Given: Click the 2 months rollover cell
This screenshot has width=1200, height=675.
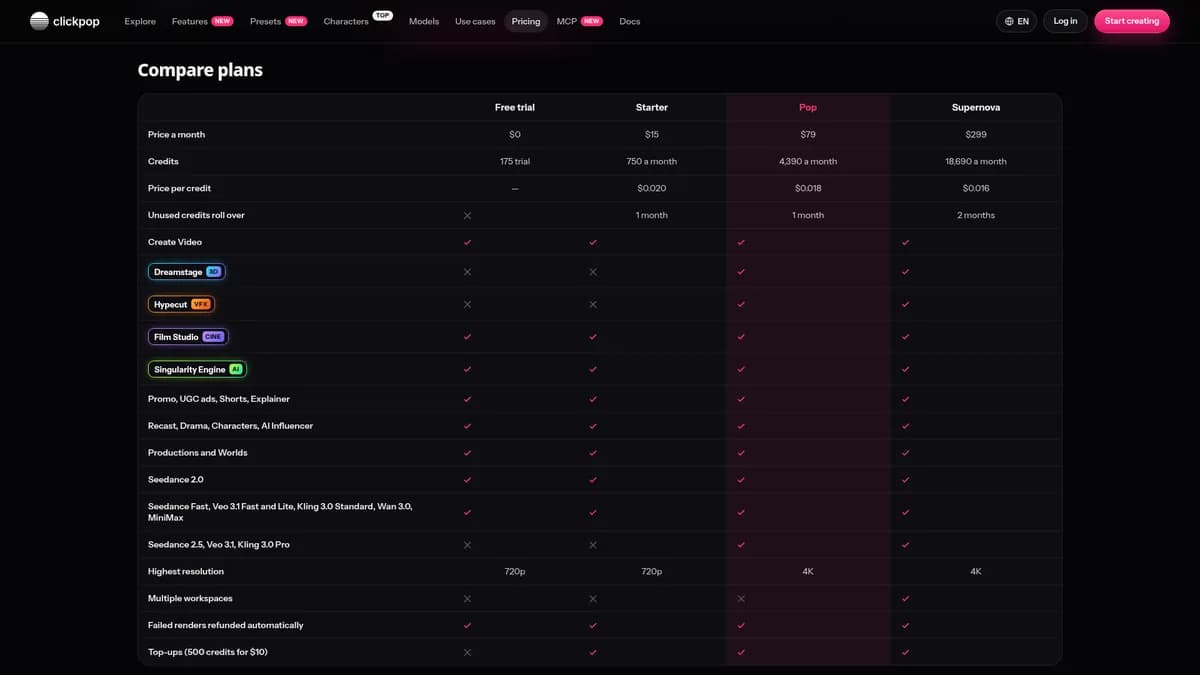Looking at the screenshot, I should click(976, 215).
